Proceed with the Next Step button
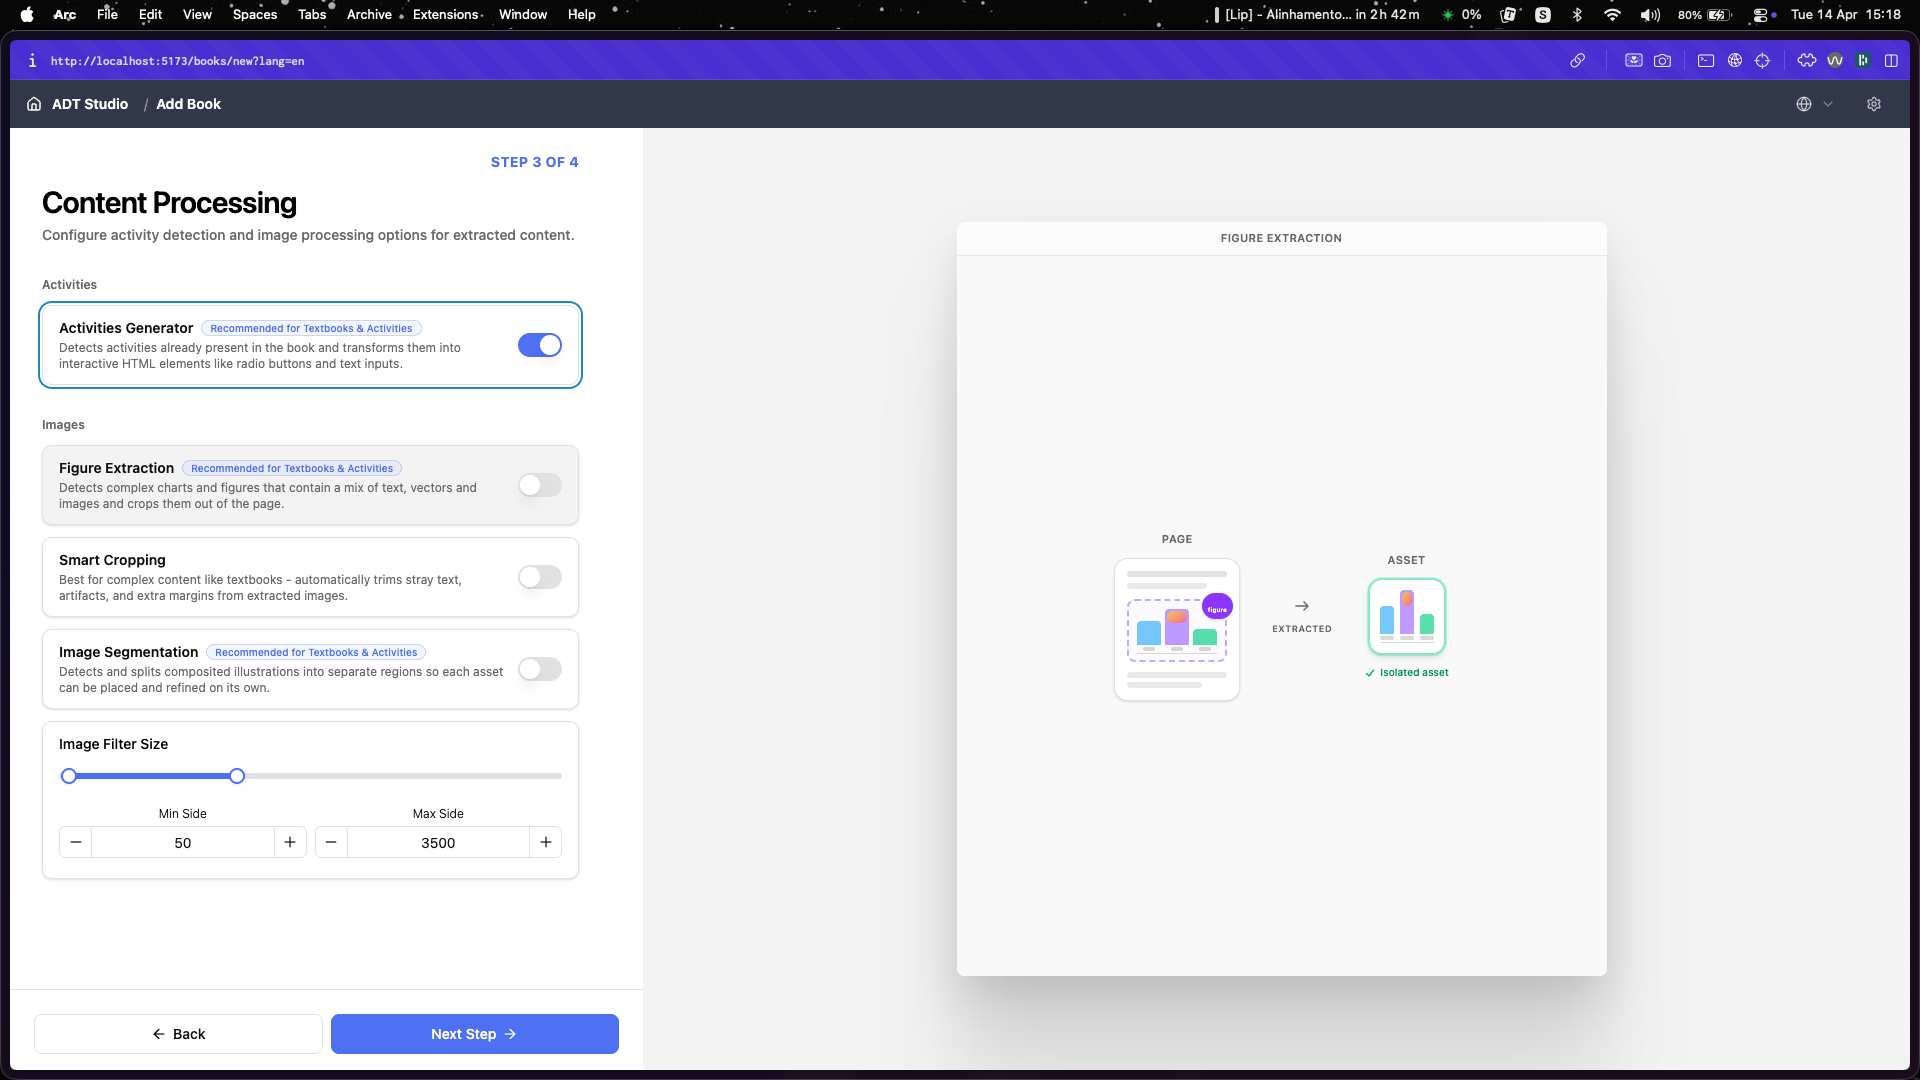The width and height of the screenshot is (1920, 1080). point(475,1034)
